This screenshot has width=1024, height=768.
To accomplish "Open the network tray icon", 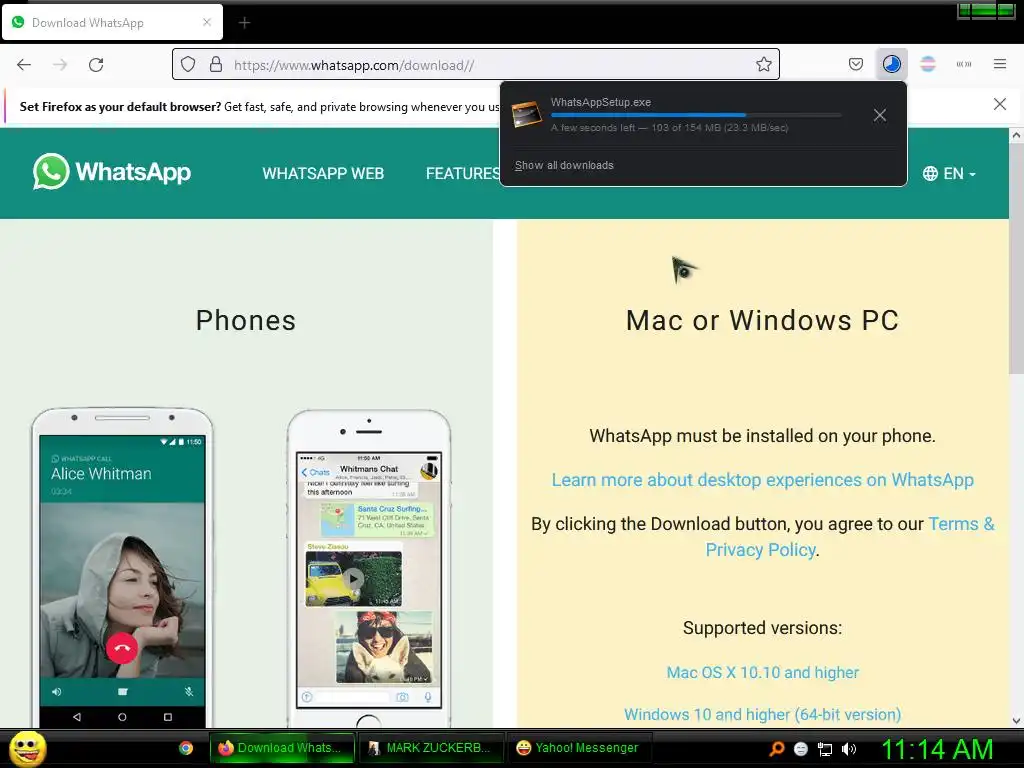I will (x=825, y=749).
